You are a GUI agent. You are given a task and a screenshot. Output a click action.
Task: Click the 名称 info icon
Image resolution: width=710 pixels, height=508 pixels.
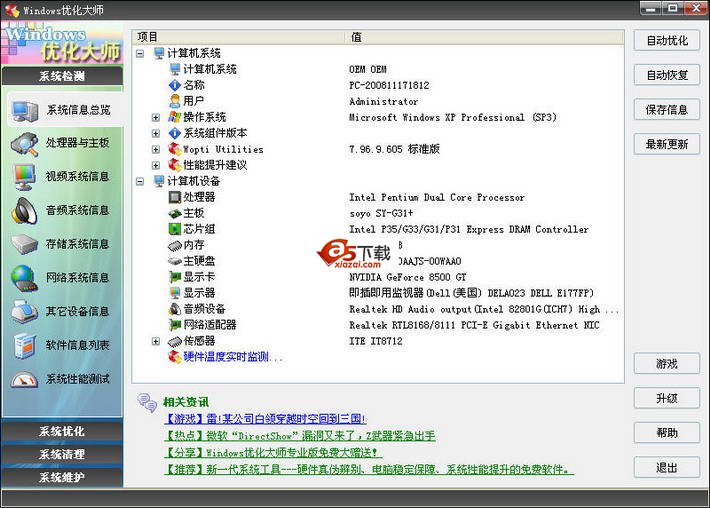click(x=174, y=85)
